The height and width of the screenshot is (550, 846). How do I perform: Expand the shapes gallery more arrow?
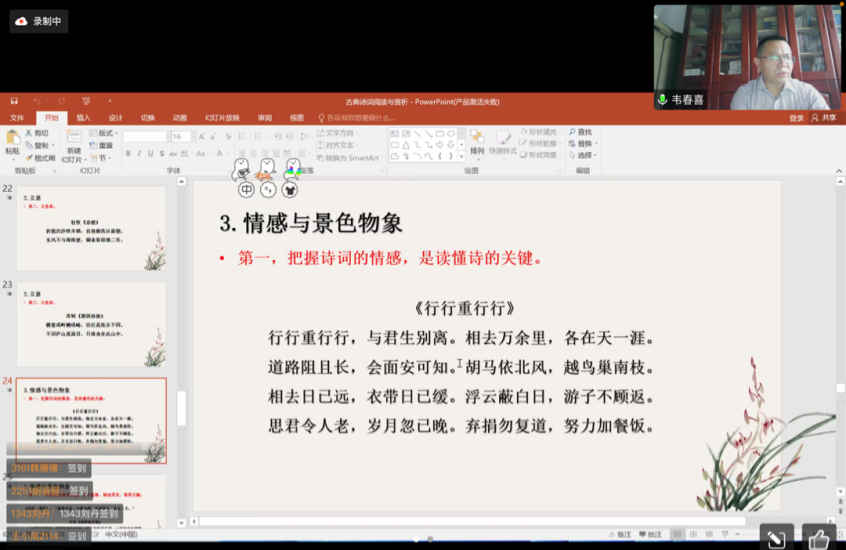tap(461, 157)
